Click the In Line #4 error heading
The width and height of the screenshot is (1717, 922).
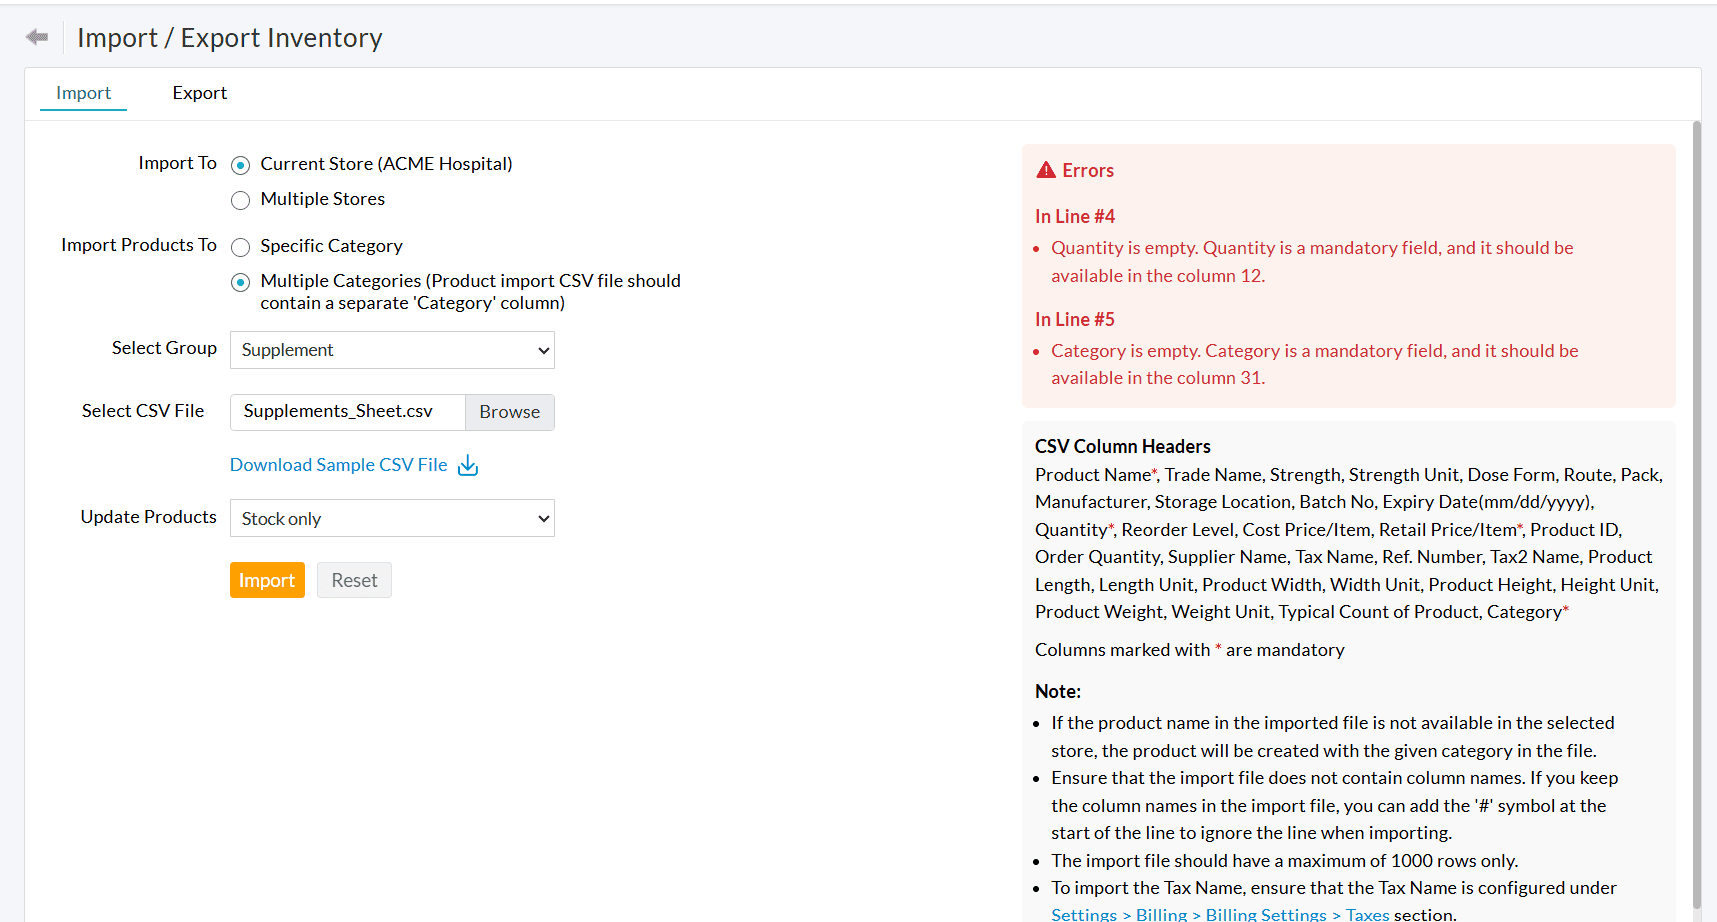click(1074, 216)
